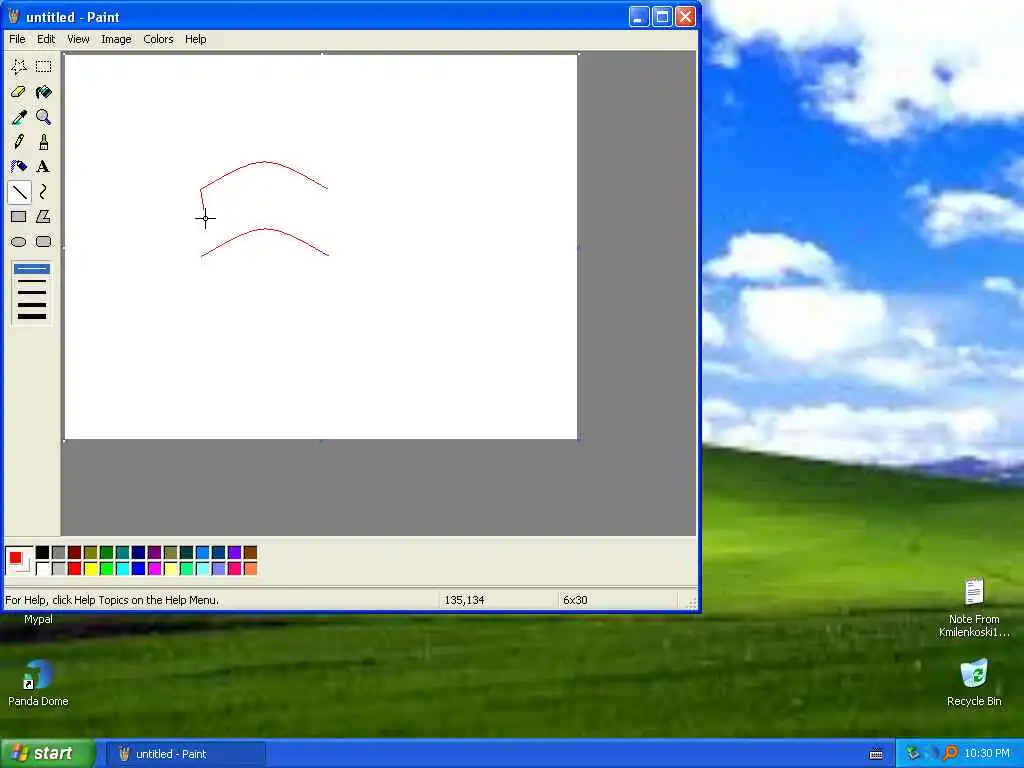Click the green shield system tray icon
Viewport: 1024px width, 768px height.
click(x=913, y=753)
